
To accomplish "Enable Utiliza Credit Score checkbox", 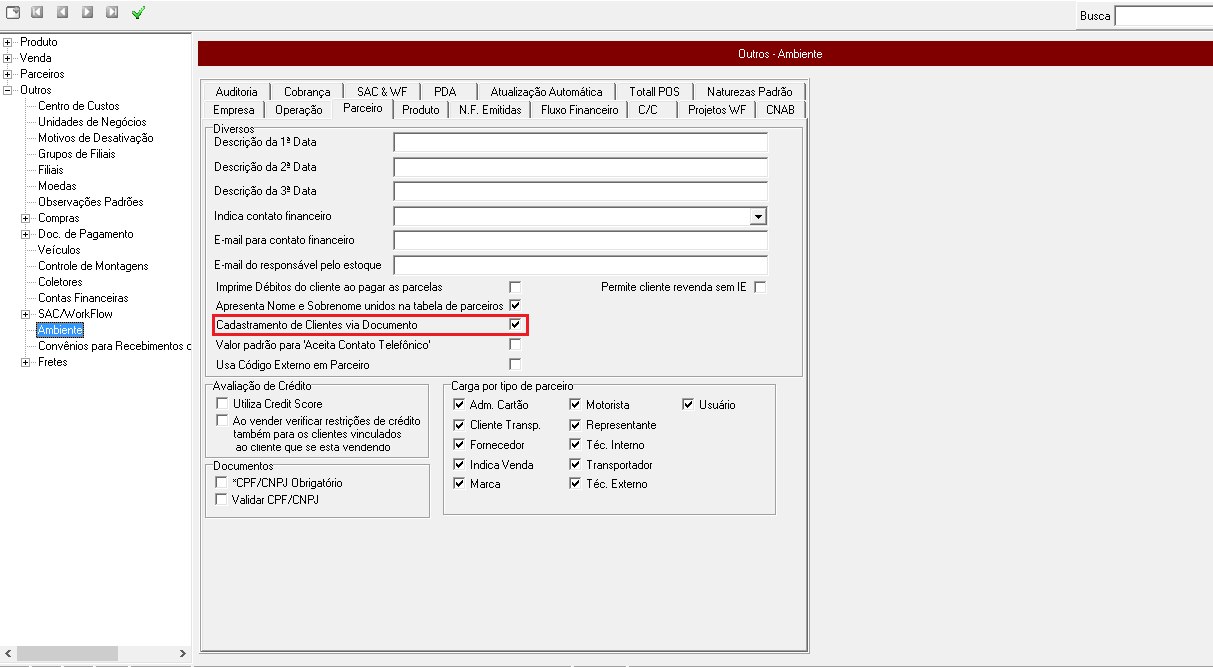I will 222,404.
